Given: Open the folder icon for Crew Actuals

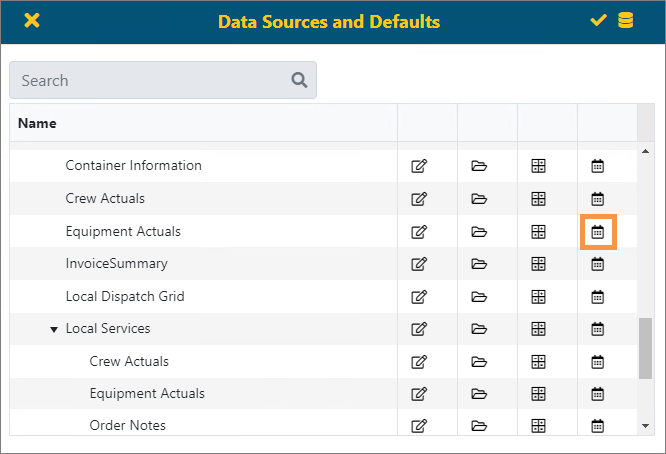Looking at the screenshot, I should pyautogui.click(x=478, y=199).
